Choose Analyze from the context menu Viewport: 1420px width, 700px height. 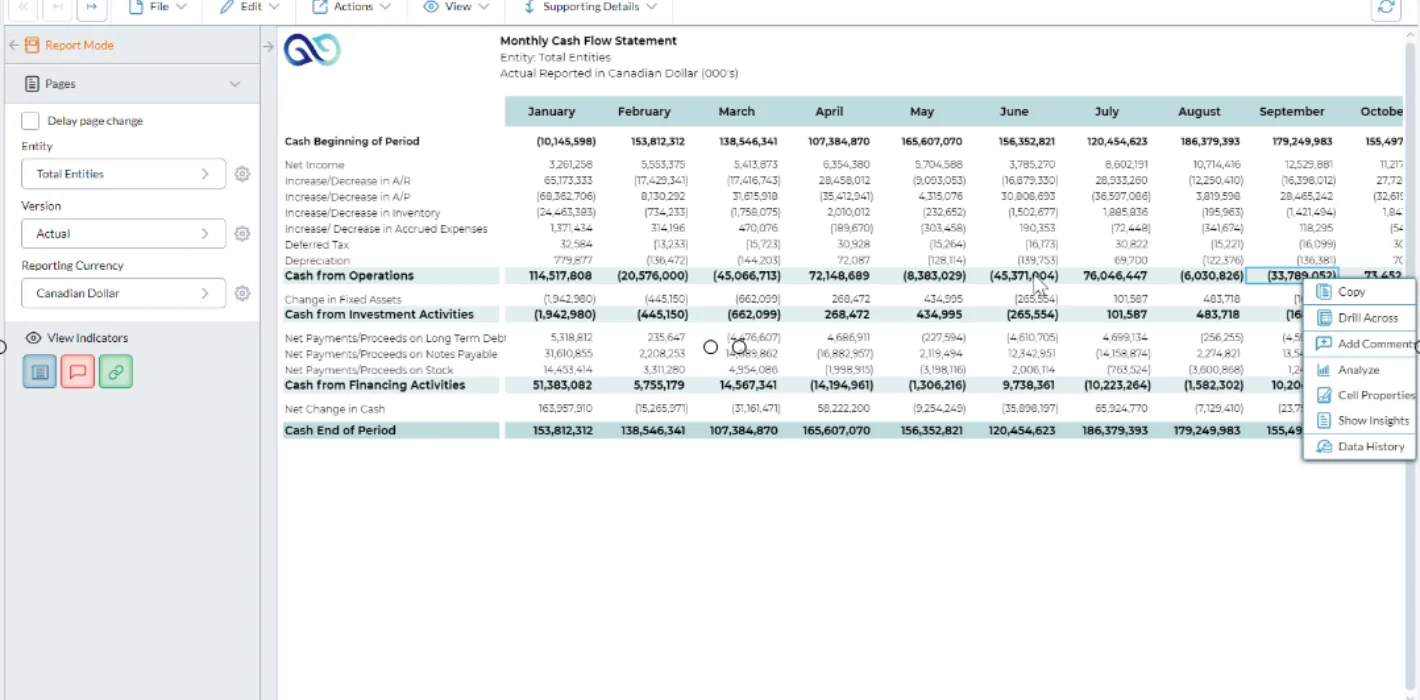pos(1359,370)
